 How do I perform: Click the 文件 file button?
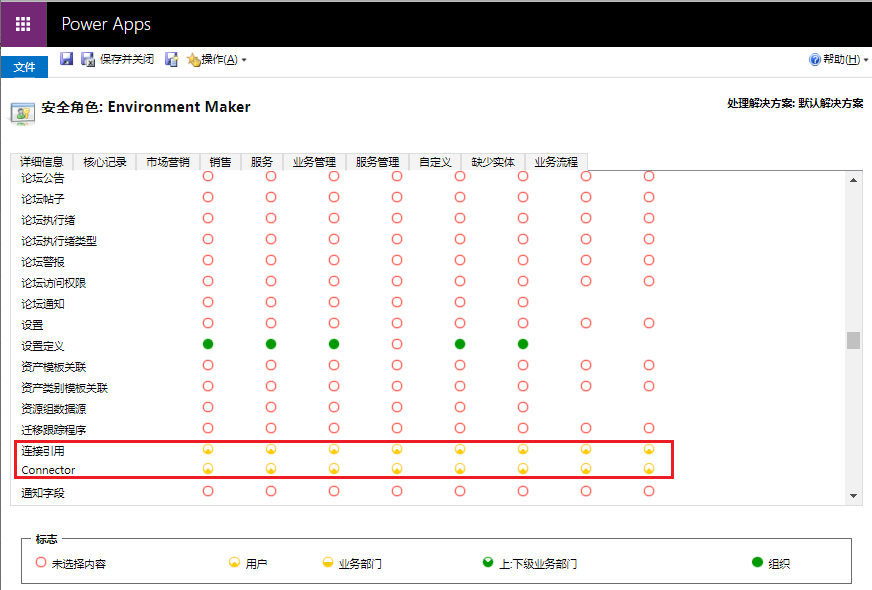click(x=24, y=67)
